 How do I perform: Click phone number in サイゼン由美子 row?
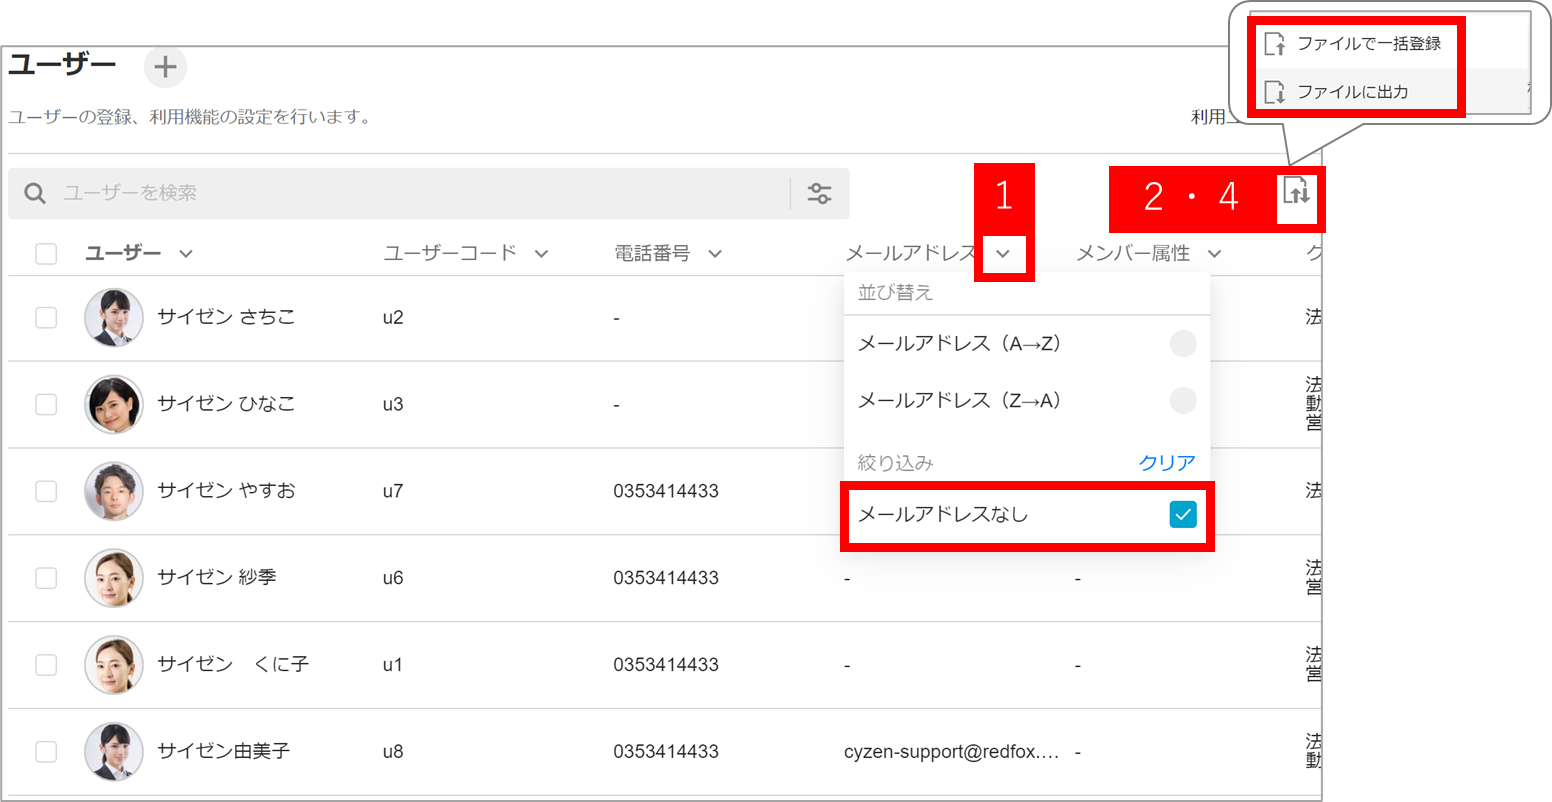[x=666, y=752]
